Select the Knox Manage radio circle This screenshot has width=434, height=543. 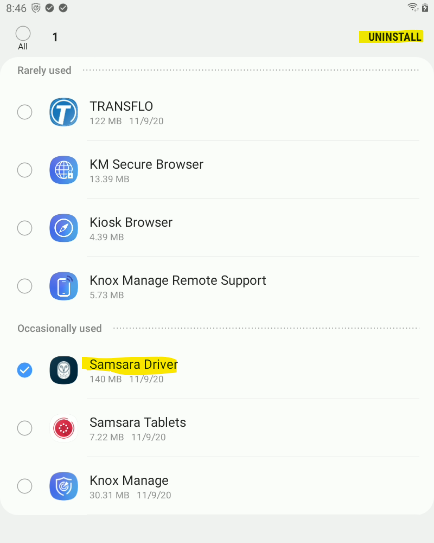25,486
